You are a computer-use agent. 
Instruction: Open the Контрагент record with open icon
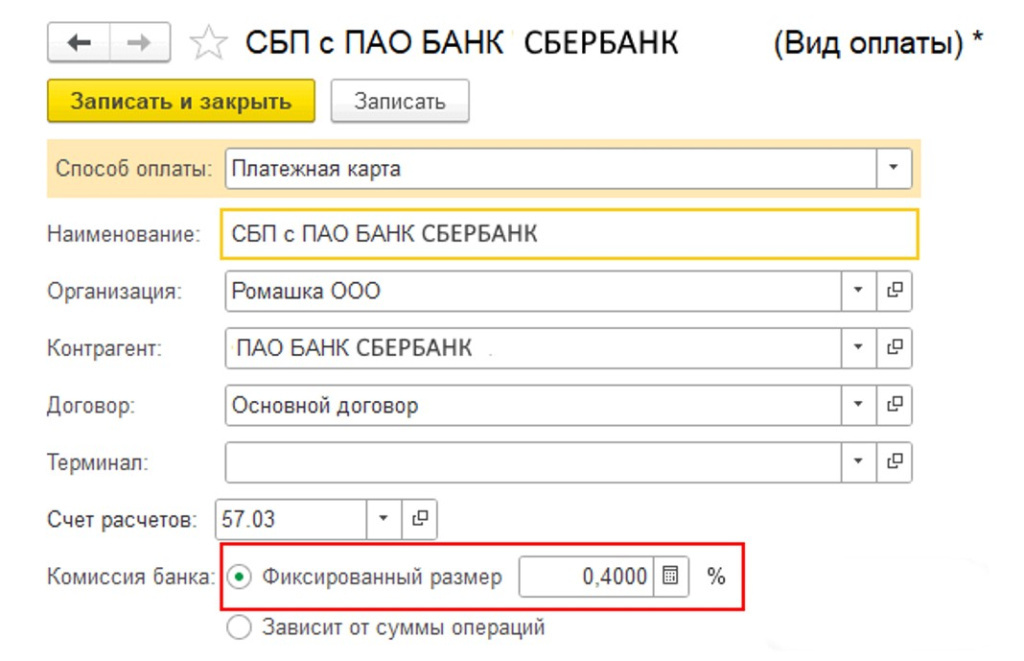coord(895,348)
